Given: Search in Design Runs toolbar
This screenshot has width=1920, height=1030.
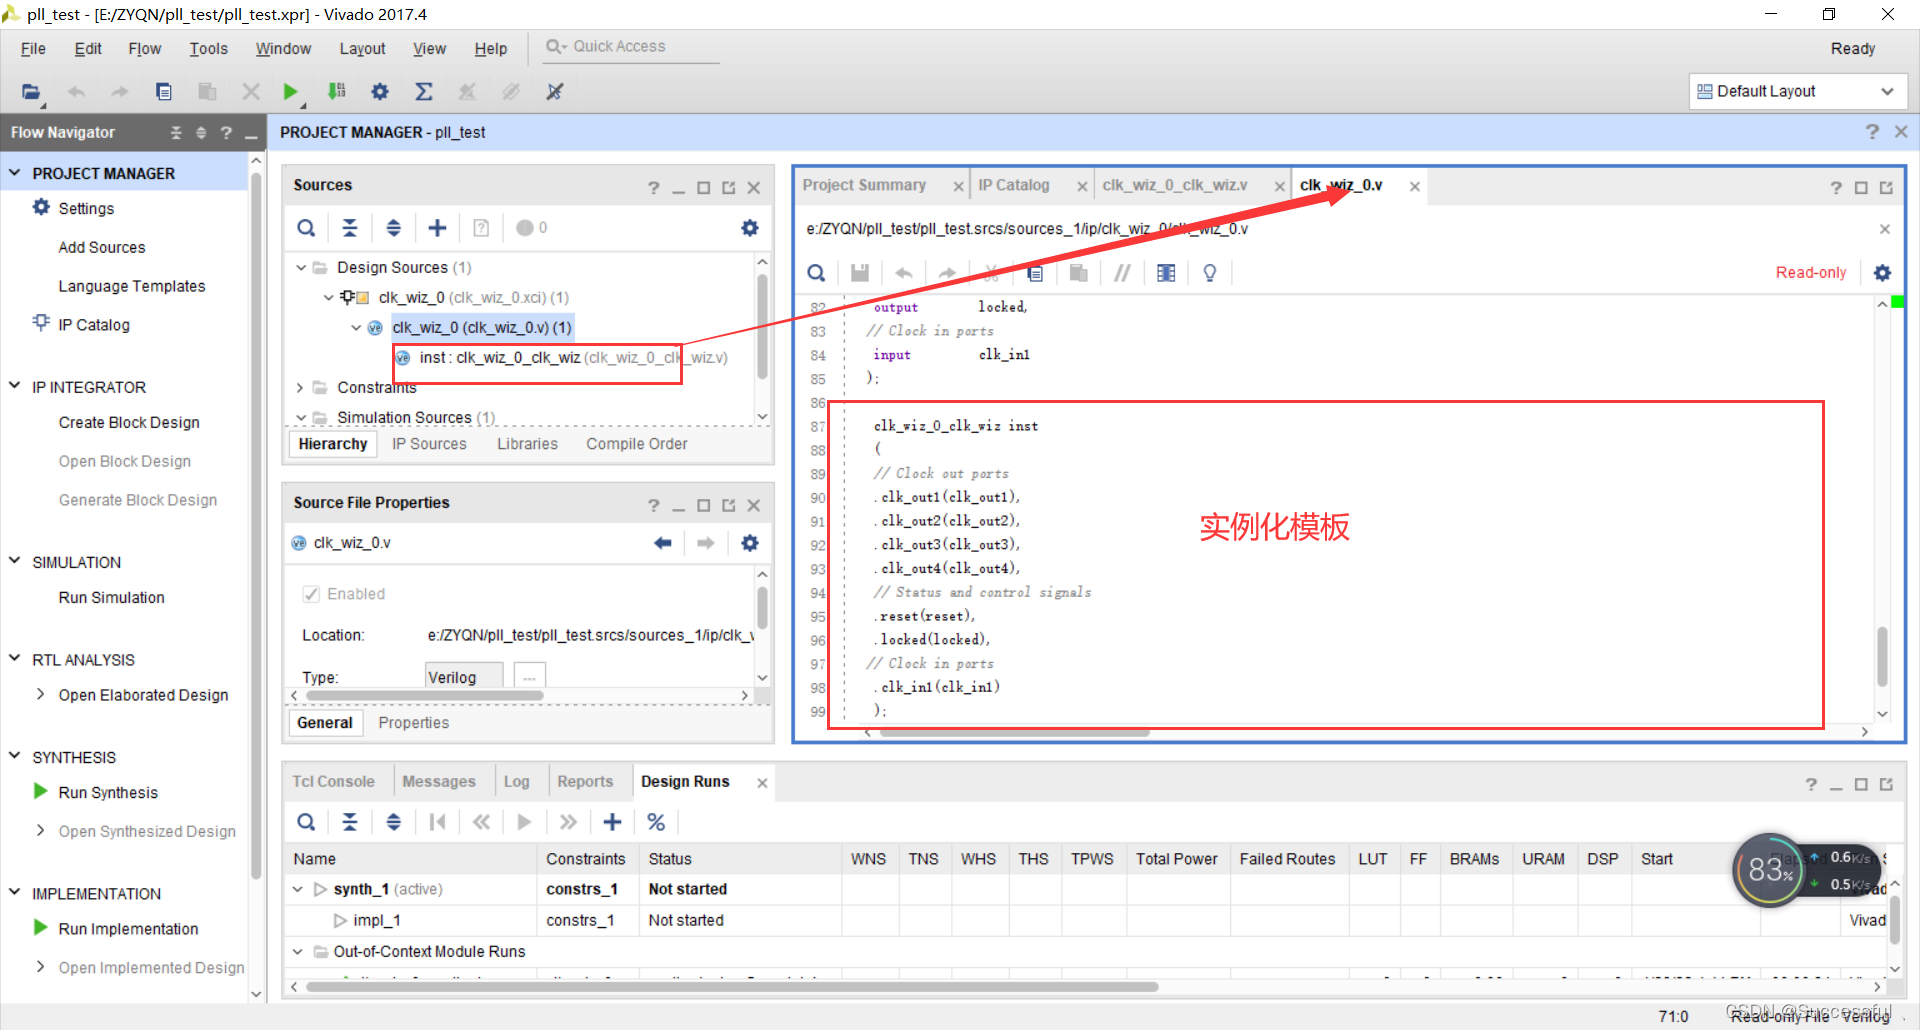Looking at the screenshot, I should pos(306,822).
